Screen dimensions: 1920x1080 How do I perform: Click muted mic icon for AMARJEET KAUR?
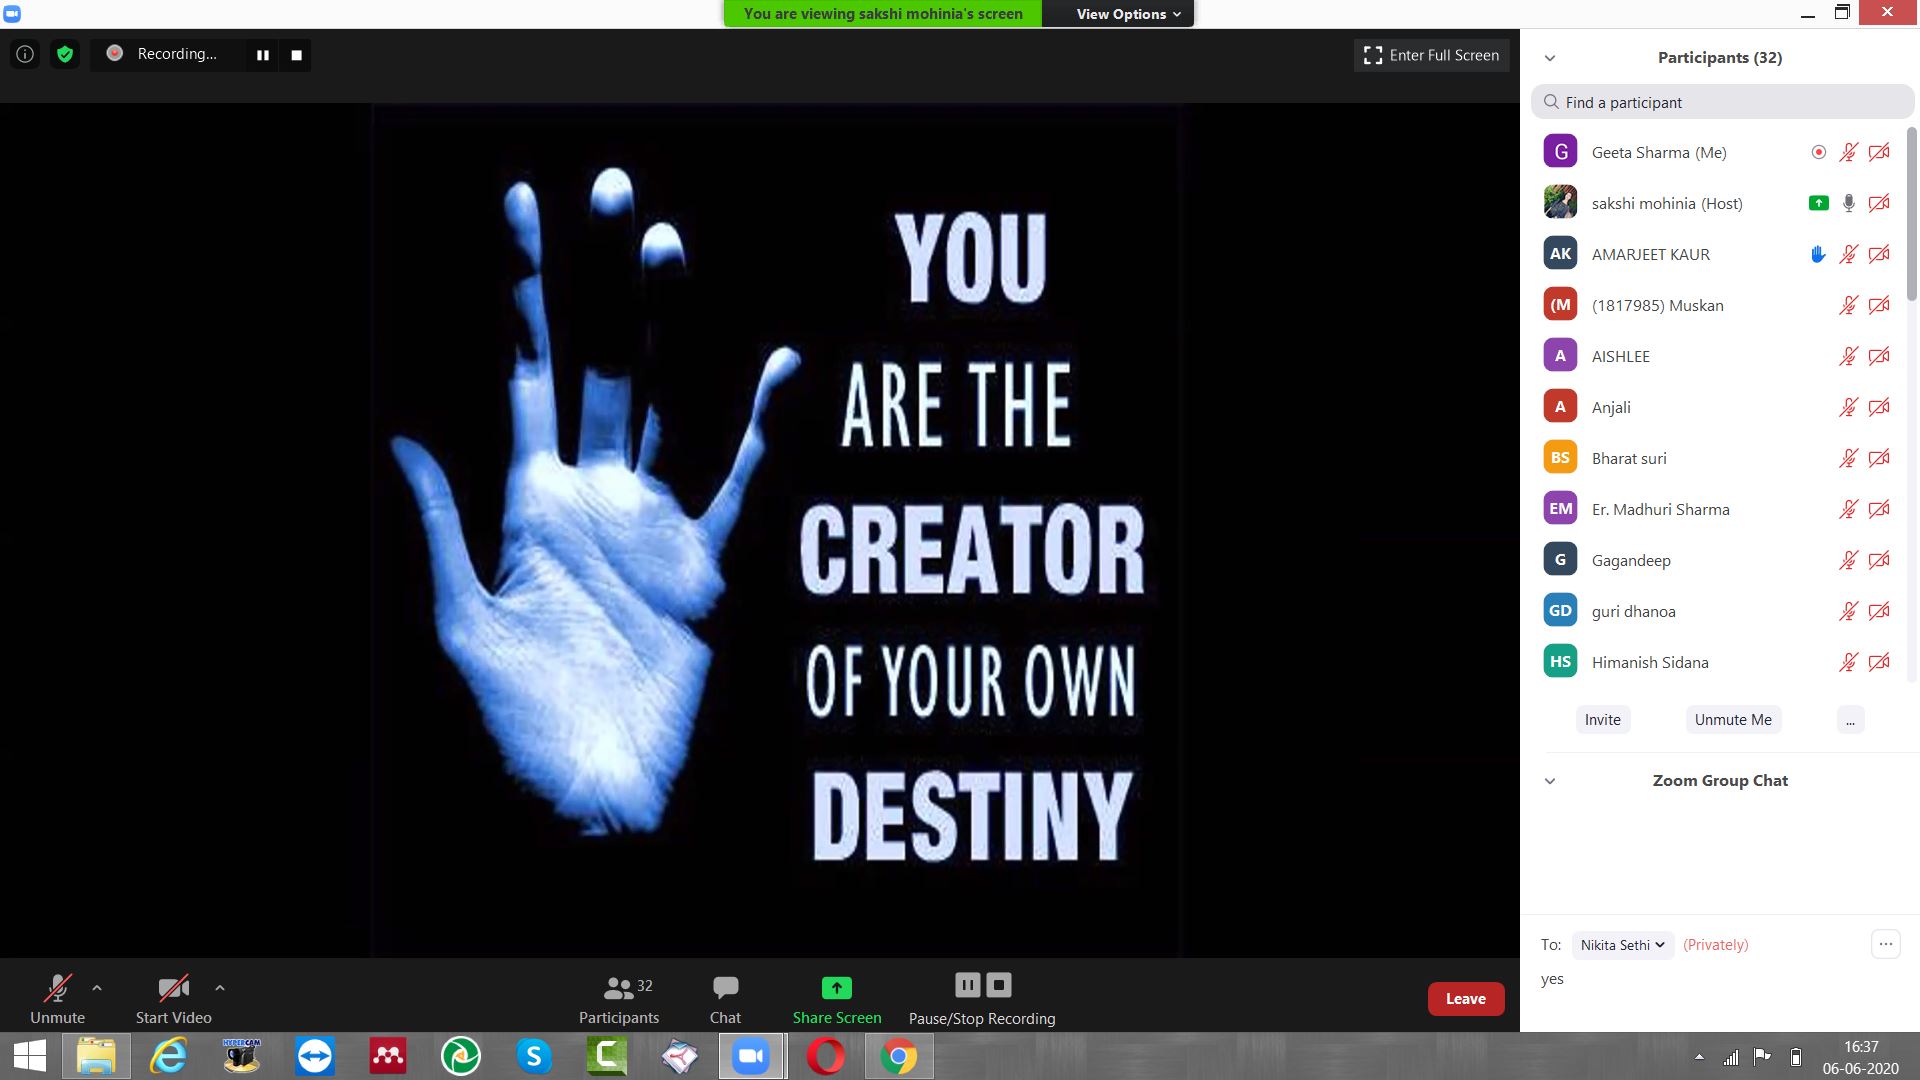pyautogui.click(x=1848, y=254)
